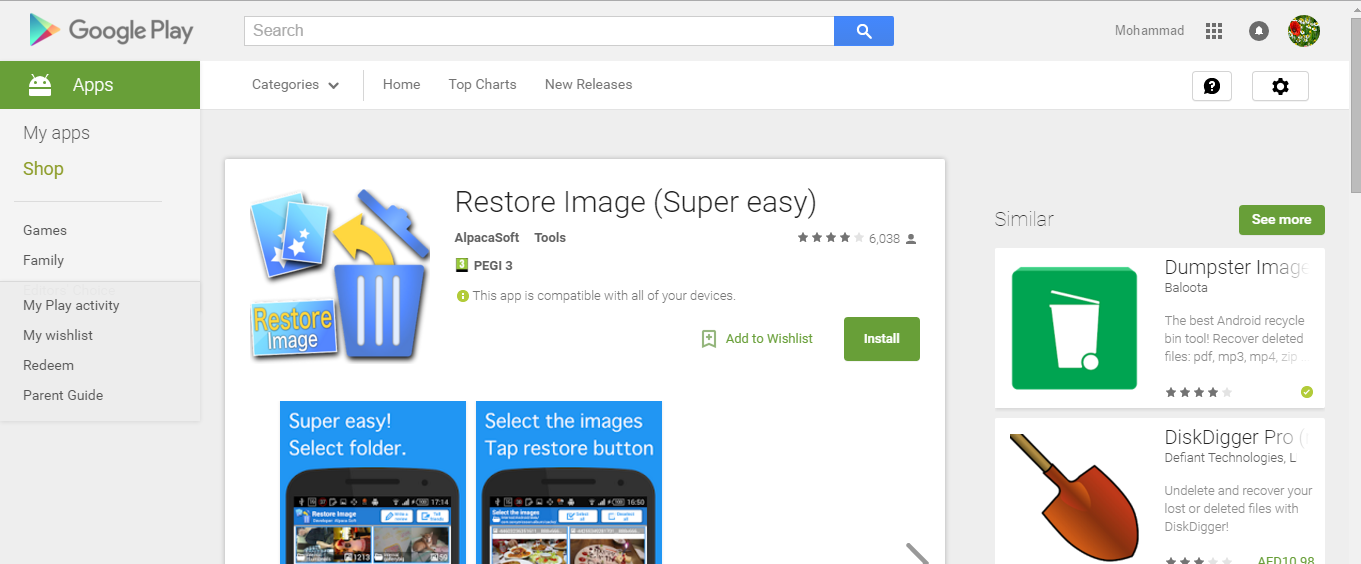Click the Add to Wishlist bookmark icon
This screenshot has width=1361, height=564.
[x=709, y=339]
